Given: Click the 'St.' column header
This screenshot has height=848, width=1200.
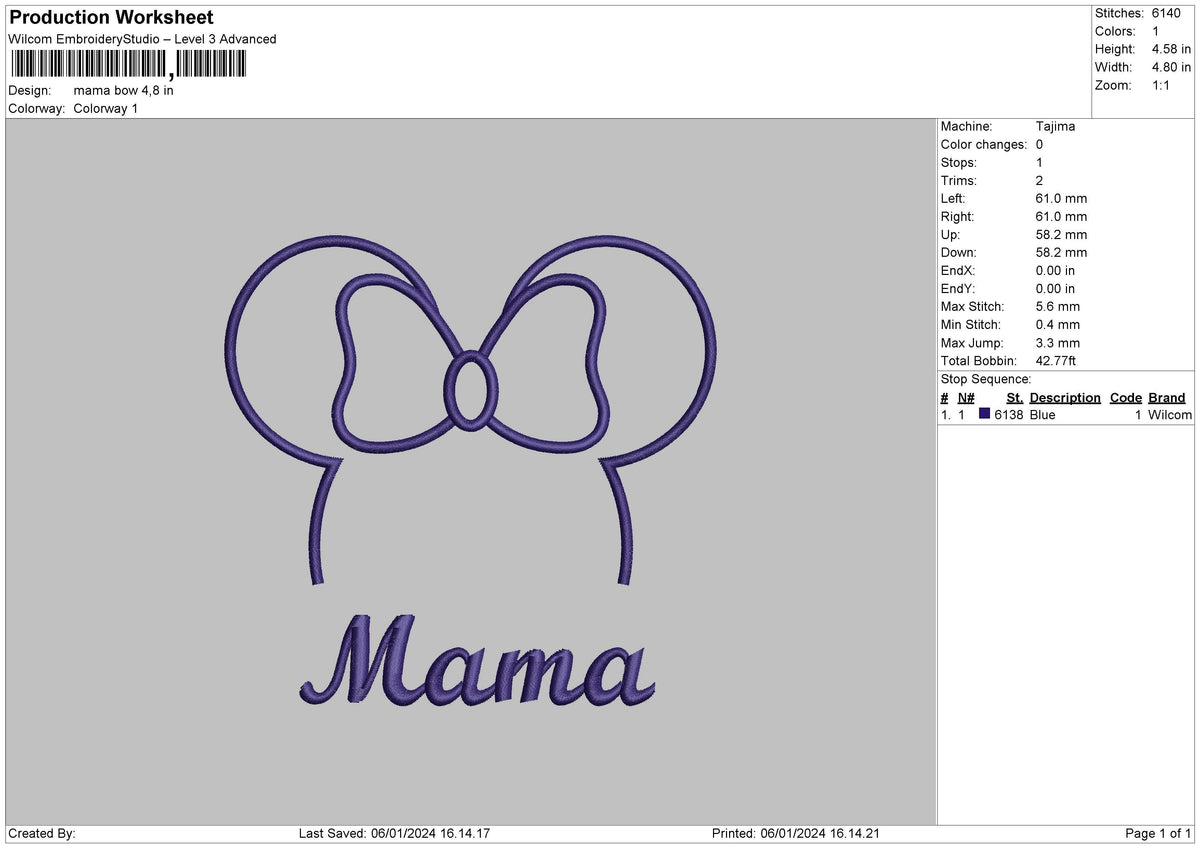Looking at the screenshot, I should point(1015,397).
